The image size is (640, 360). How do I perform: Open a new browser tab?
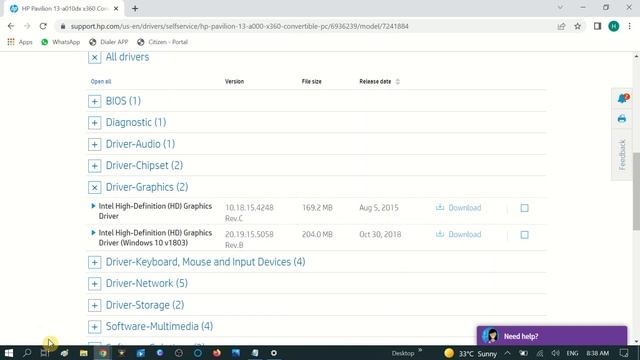pyautogui.click(x=135, y=8)
